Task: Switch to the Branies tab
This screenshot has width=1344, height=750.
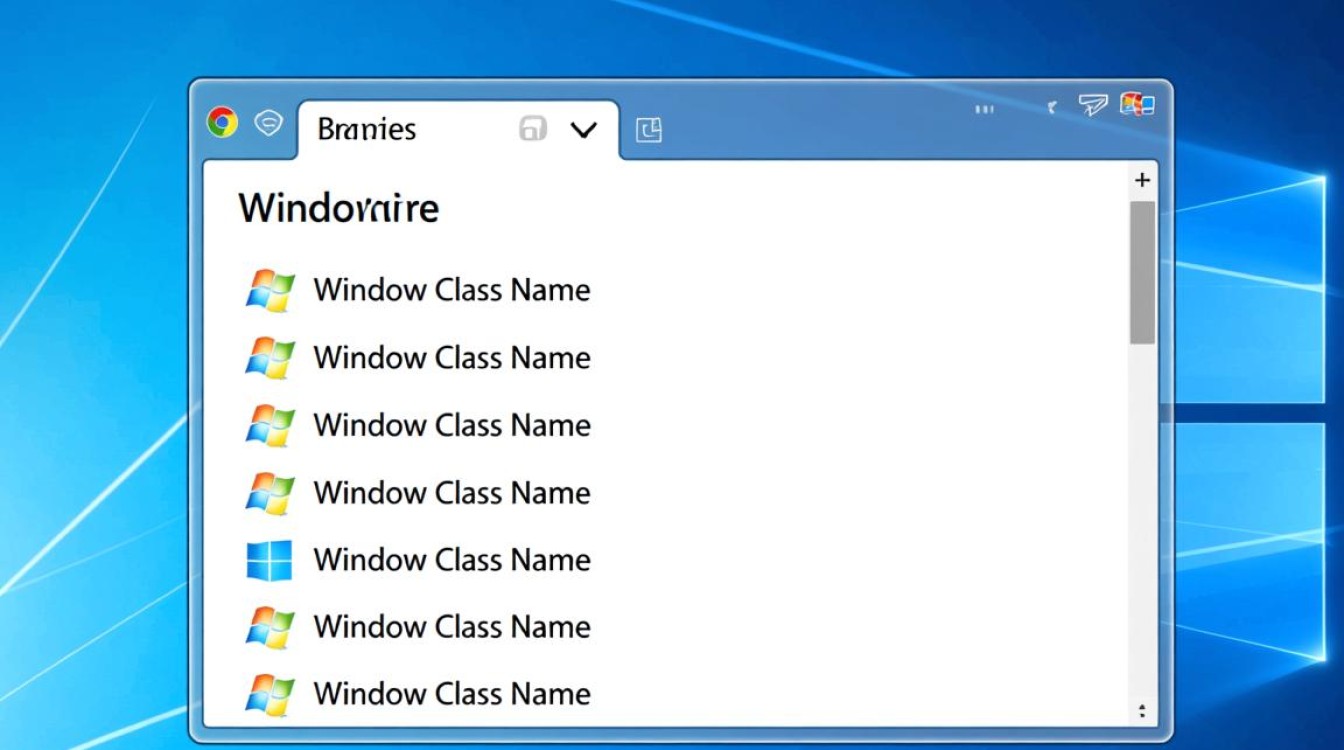Action: 367,130
